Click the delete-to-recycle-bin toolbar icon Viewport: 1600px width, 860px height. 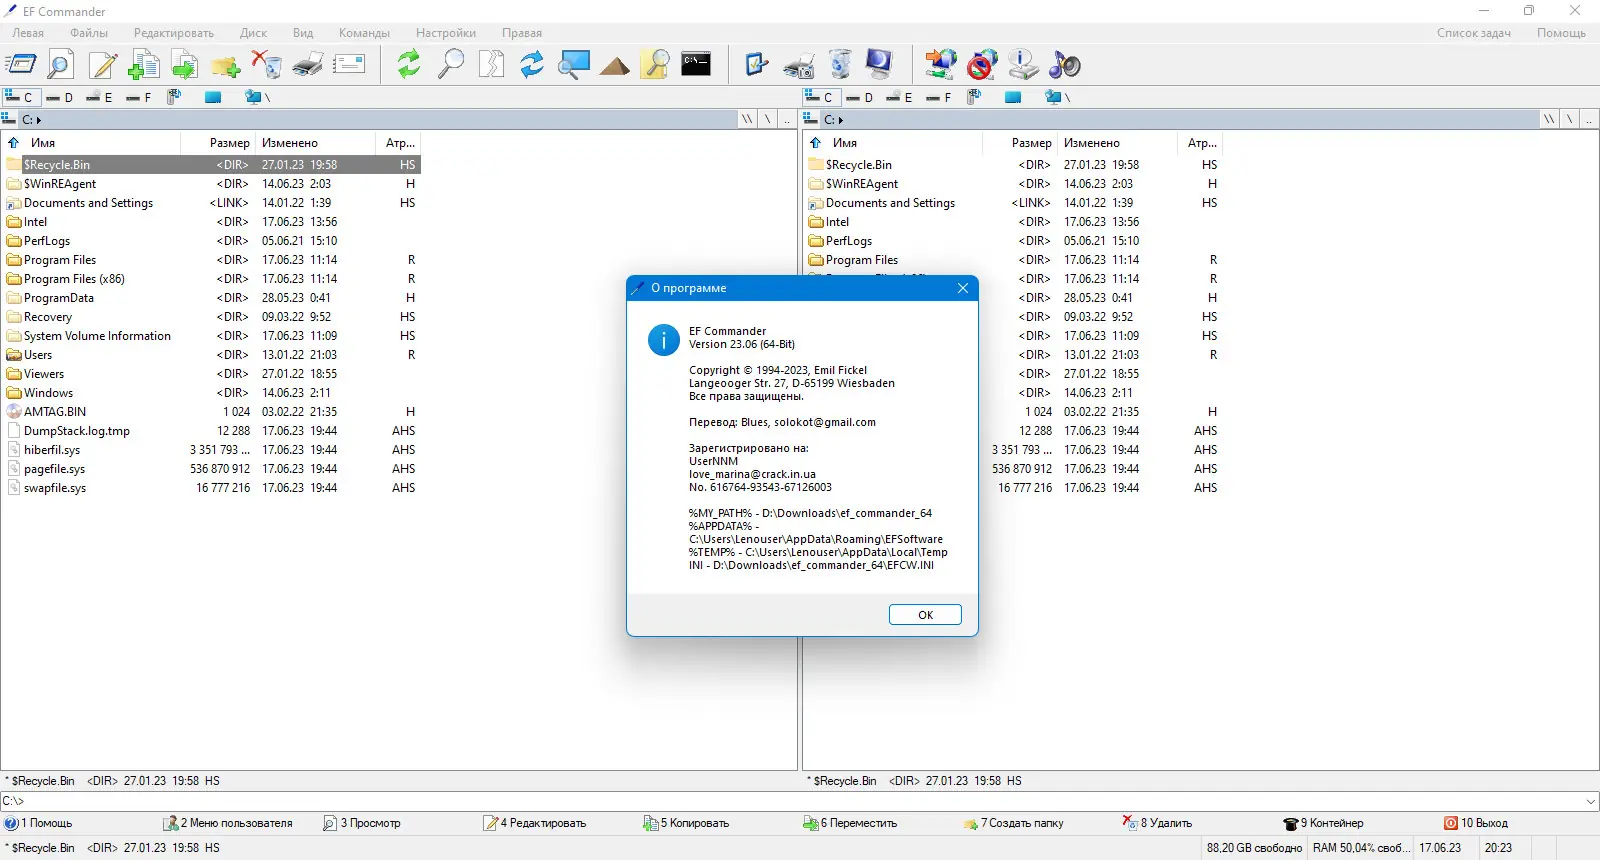266,65
